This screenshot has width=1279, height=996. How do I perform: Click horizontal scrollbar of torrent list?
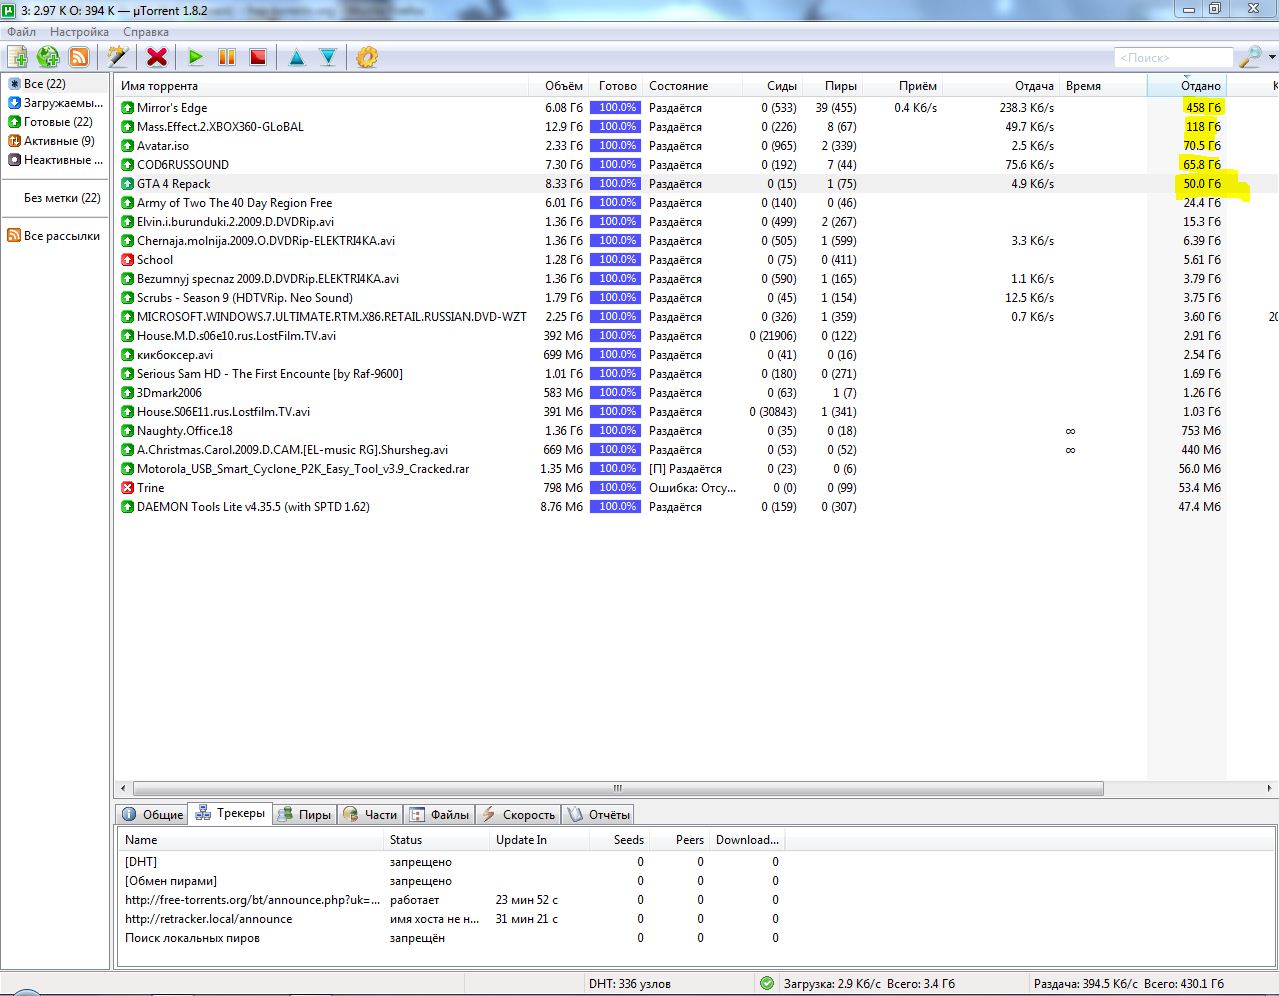pos(618,788)
